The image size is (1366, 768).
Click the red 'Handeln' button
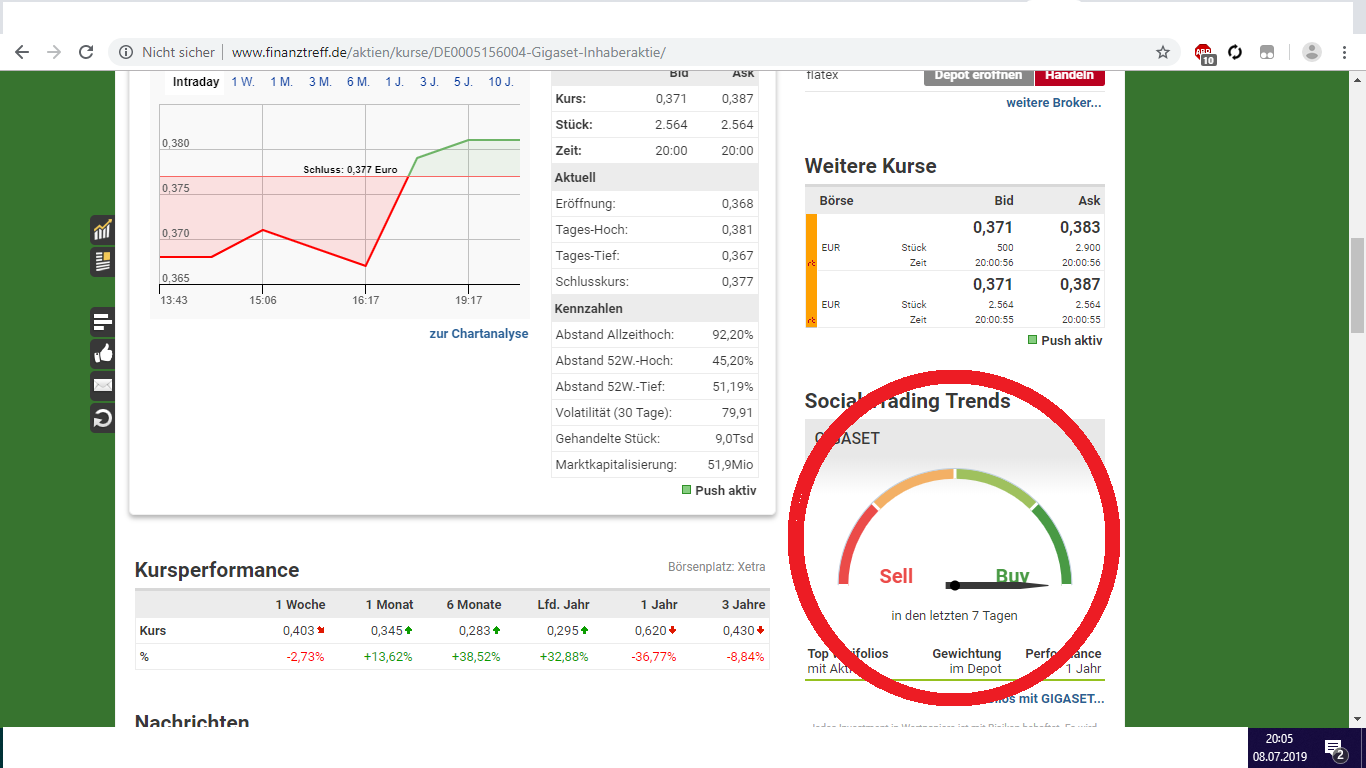click(x=1069, y=75)
